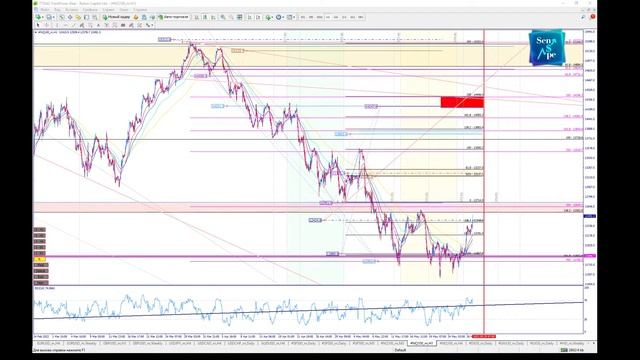
Task: Toggle the Market Watch window
Action: point(62,17)
